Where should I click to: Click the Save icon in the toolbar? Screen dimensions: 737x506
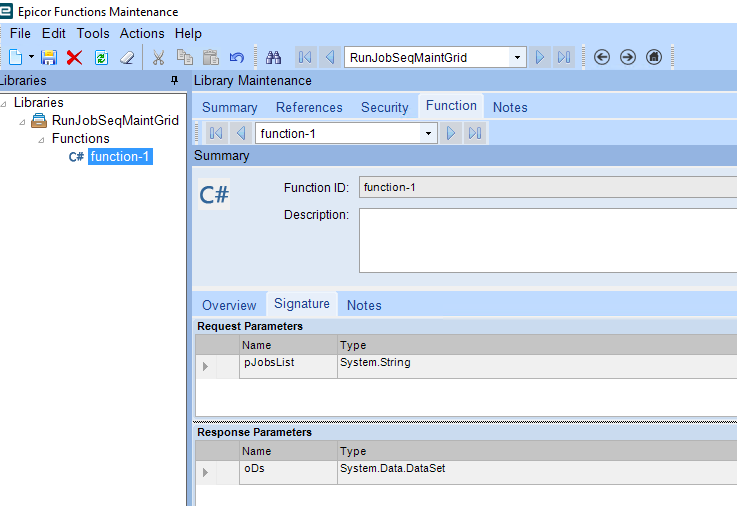[48, 58]
